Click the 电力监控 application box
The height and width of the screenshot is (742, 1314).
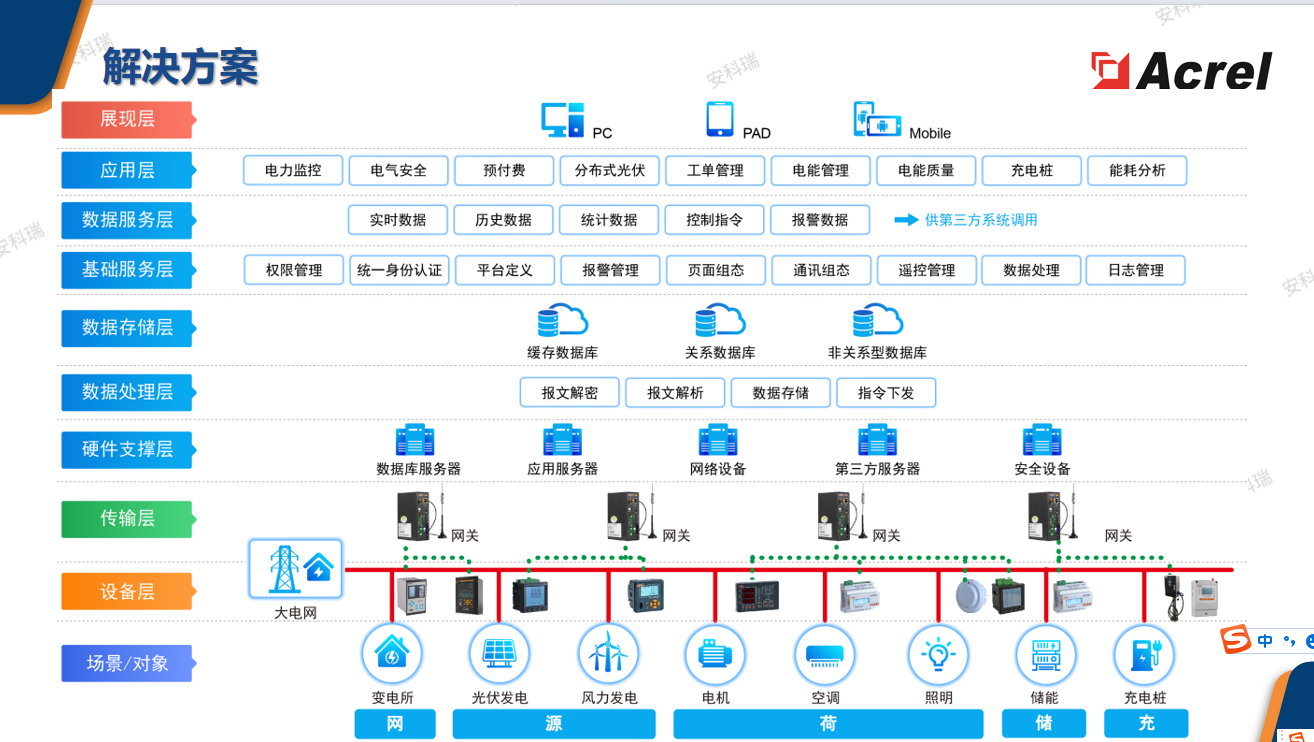tap(293, 170)
